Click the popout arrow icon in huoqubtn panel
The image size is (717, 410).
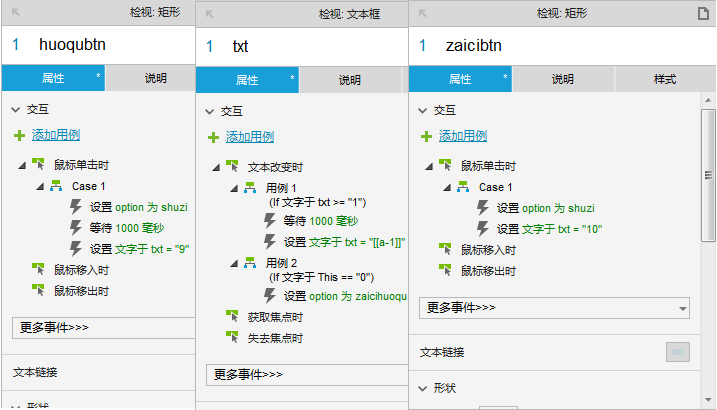coord(16,12)
